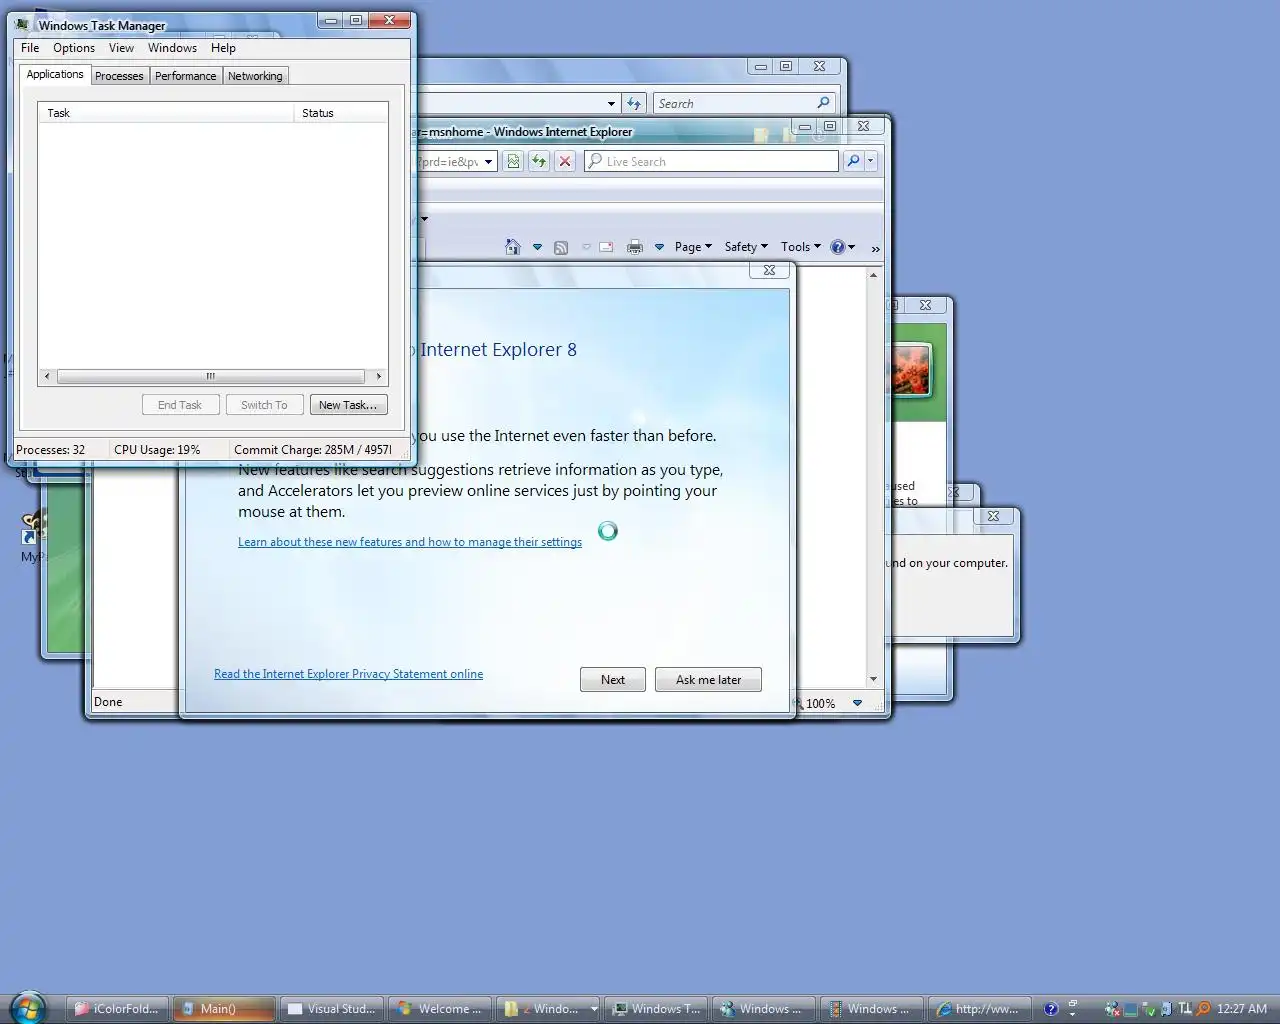Screen dimensions: 1280x1024
Task: Open the zoom level dropdown next to 100%
Action: point(857,703)
